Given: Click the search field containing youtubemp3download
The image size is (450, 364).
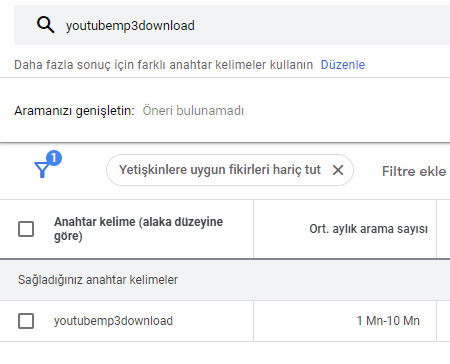Looking at the screenshot, I should [x=232, y=25].
